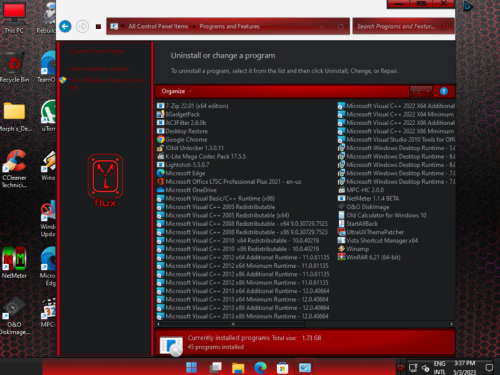
Task: Go to All Control Panel Items breadcrumb
Action: [x=158, y=26]
